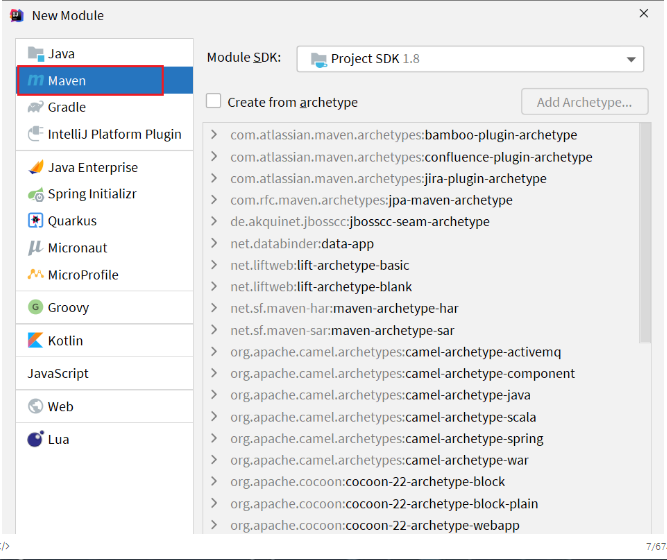Image resolution: width=667 pixels, height=560 pixels.
Task: Close the New Module dialog
Action: coord(644,14)
